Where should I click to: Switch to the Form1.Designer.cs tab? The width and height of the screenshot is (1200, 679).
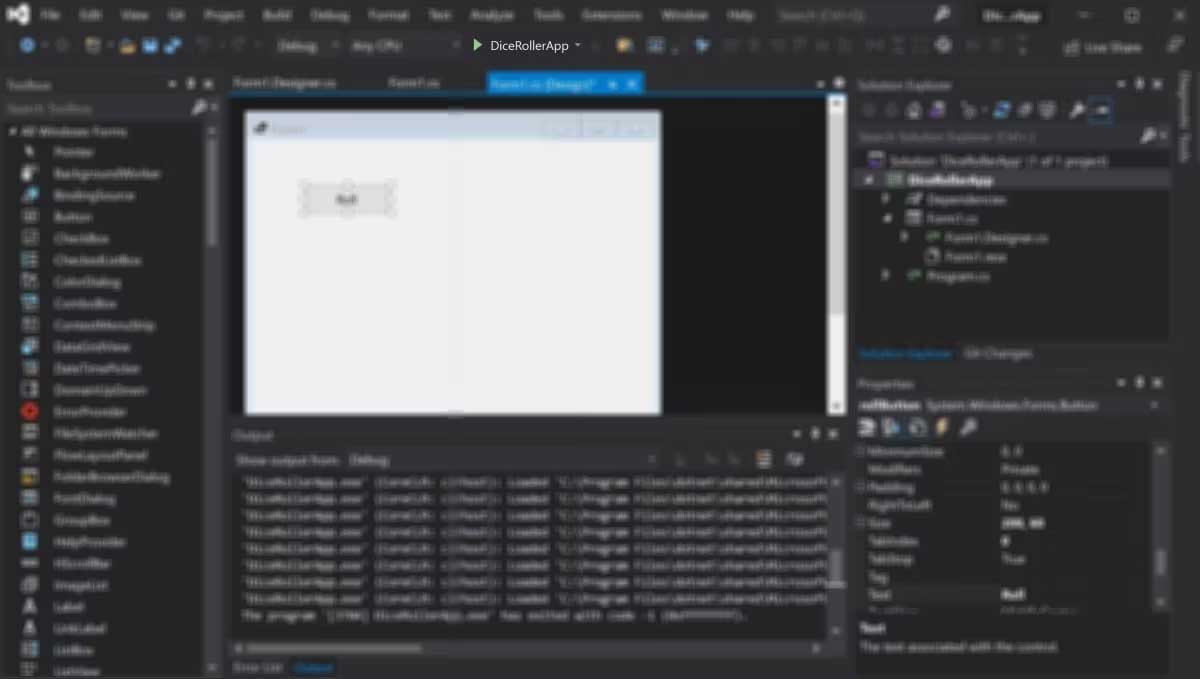(x=284, y=82)
